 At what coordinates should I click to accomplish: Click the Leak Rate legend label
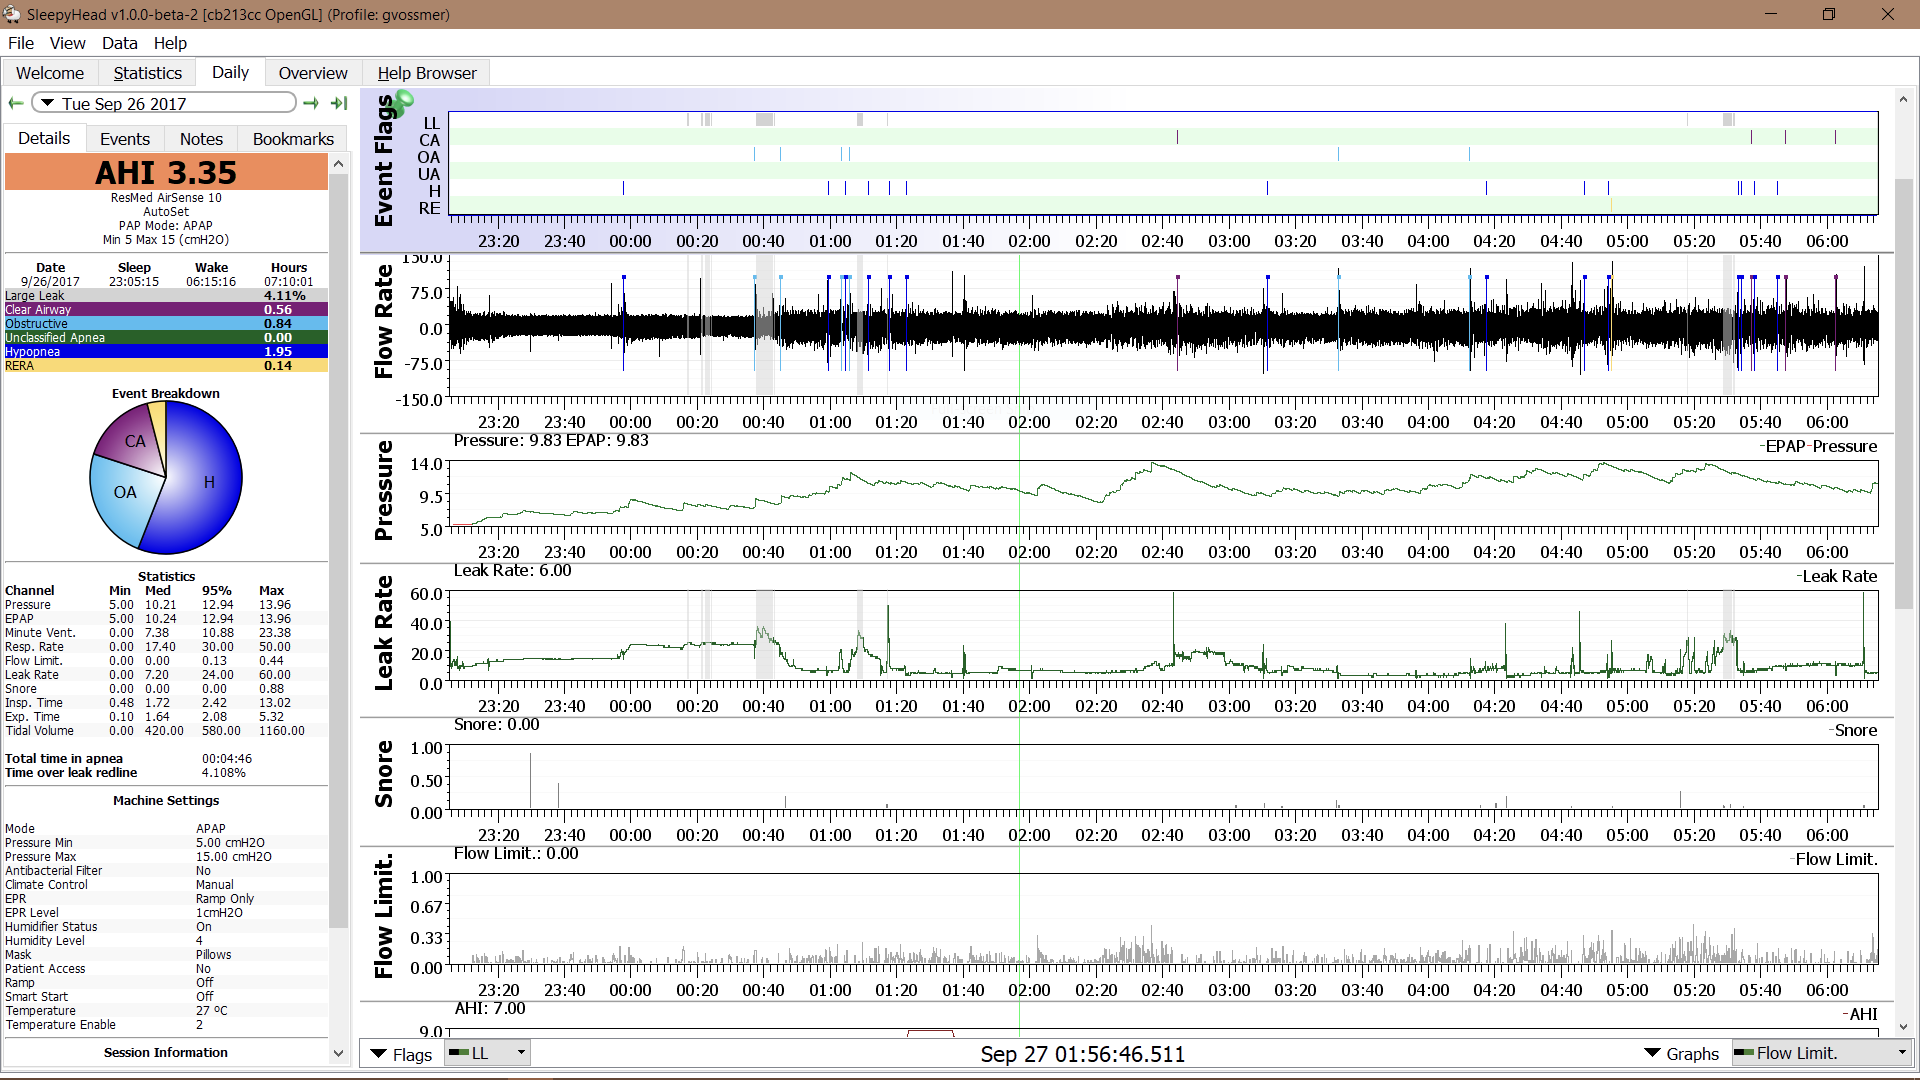click(1839, 576)
